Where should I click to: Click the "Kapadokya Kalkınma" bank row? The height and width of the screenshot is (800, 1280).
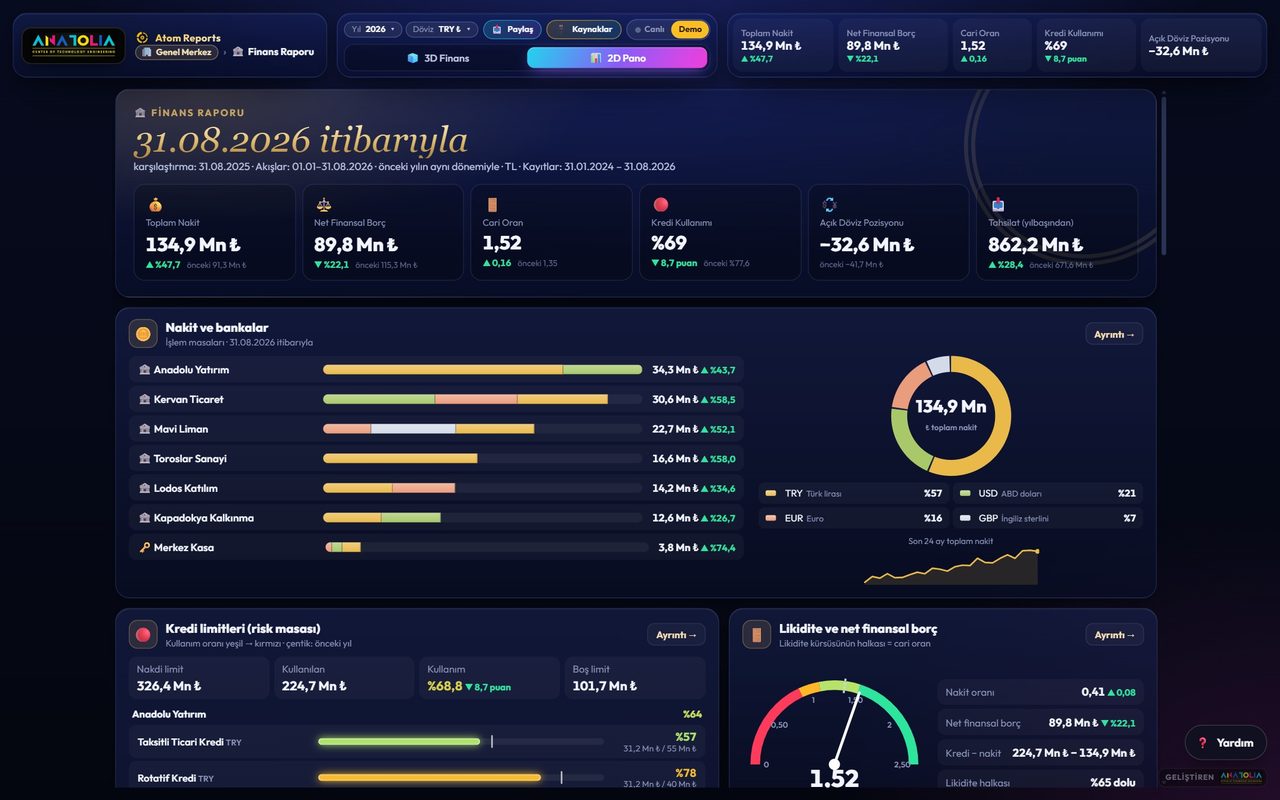(x=436, y=518)
